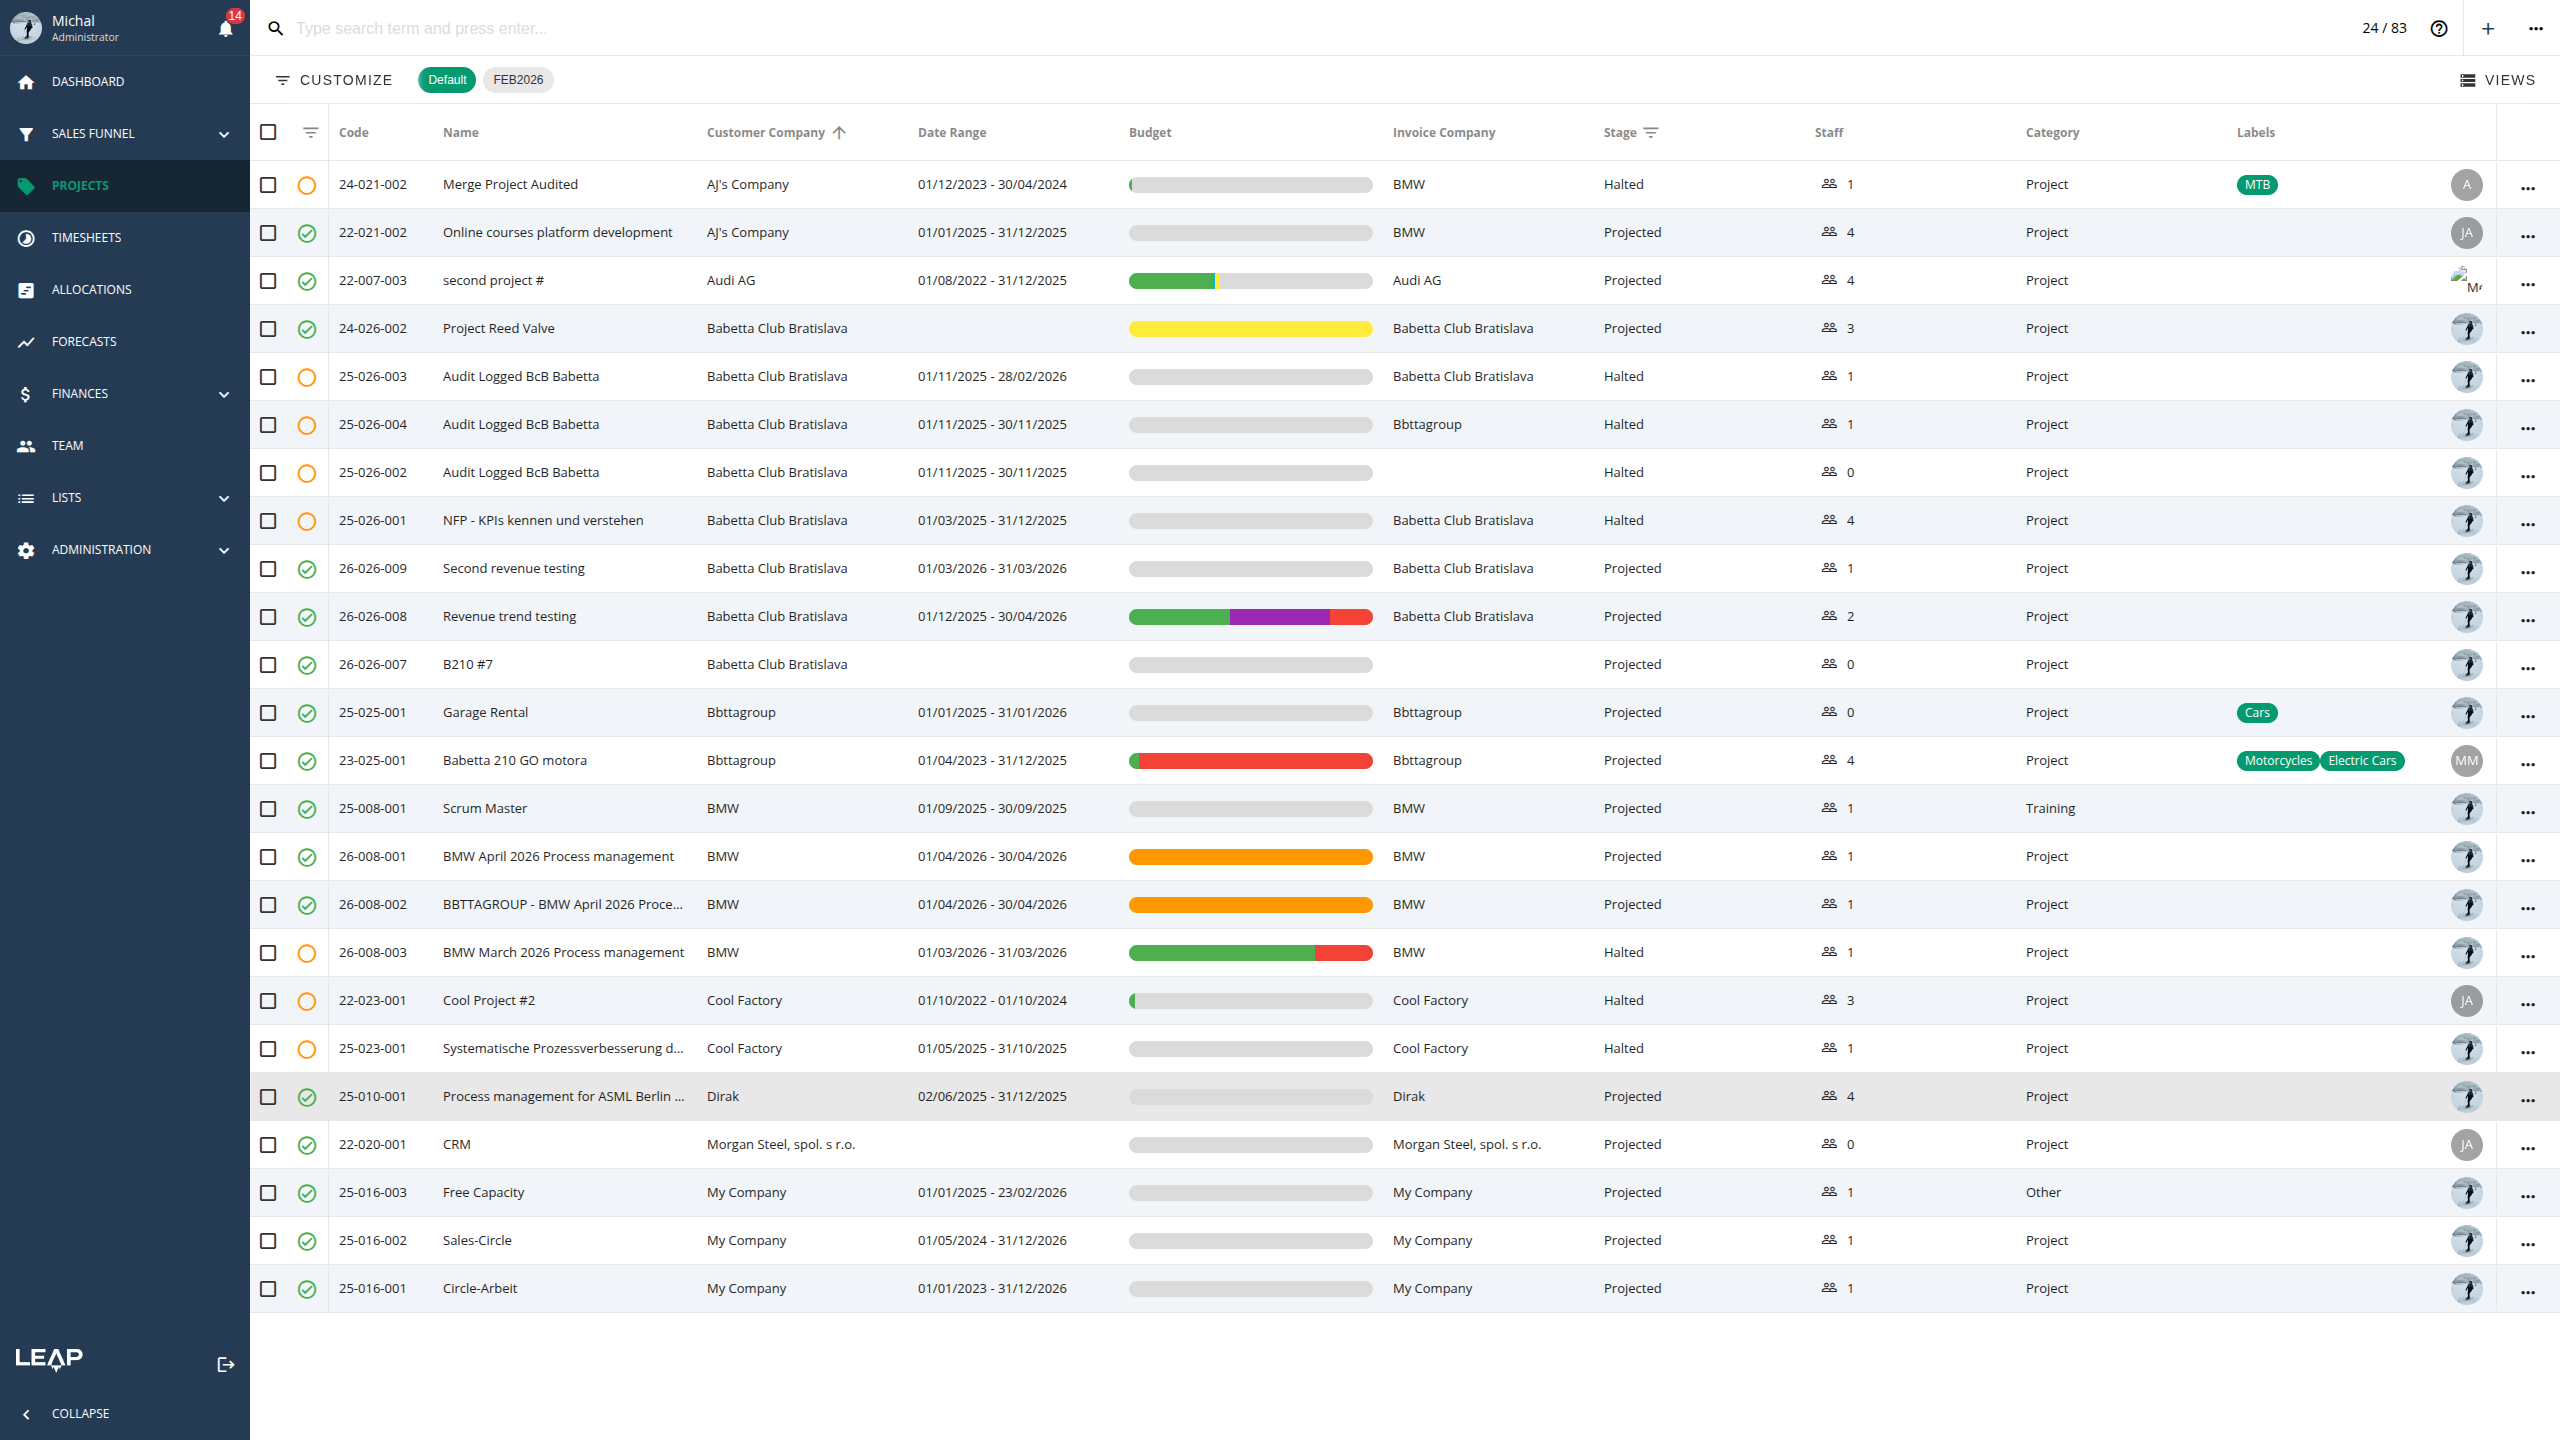Switch to the FEB2026 view chip
The height and width of the screenshot is (1440, 2560).
point(518,80)
